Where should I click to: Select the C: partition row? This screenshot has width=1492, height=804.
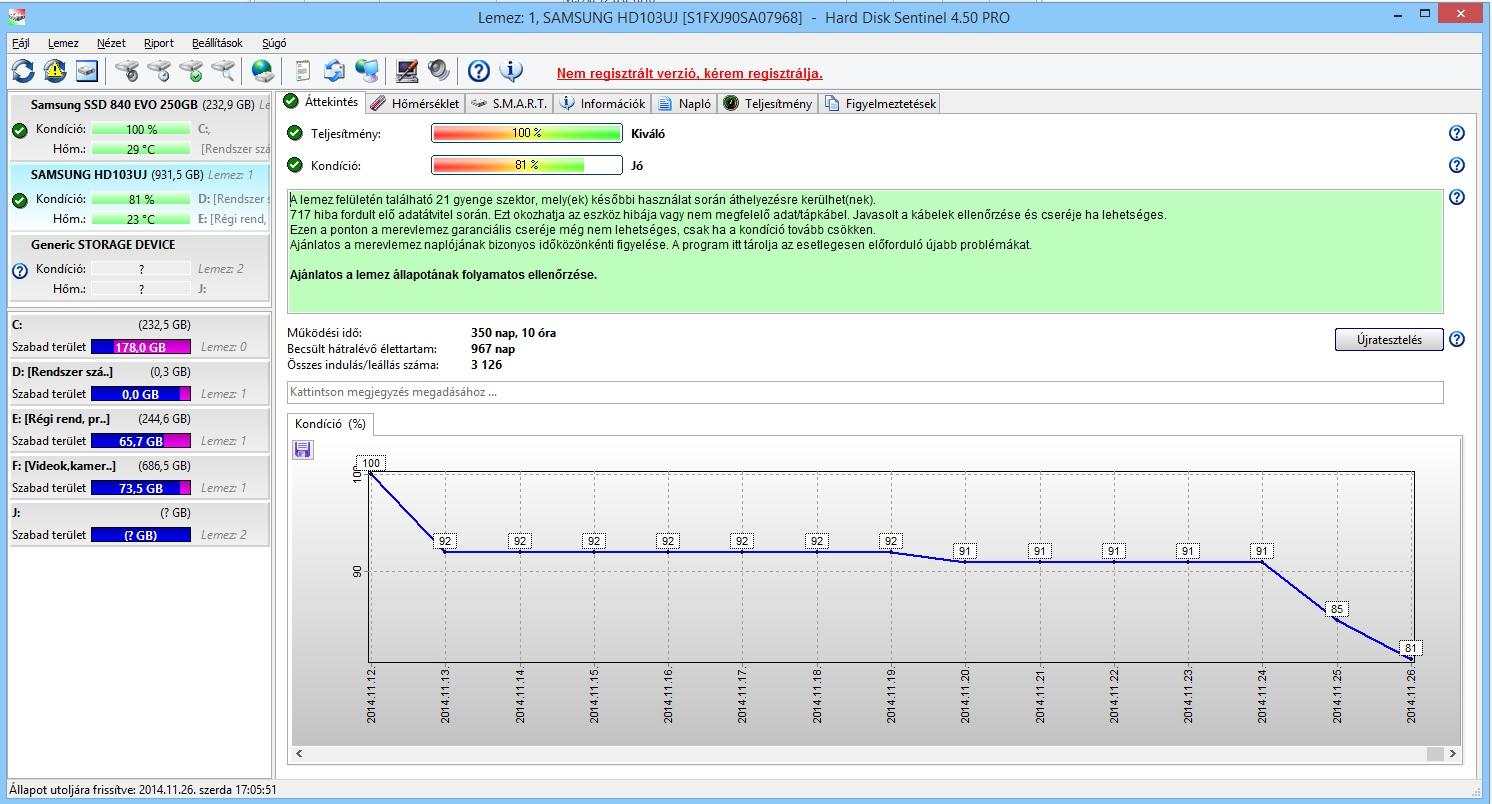point(139,336)
